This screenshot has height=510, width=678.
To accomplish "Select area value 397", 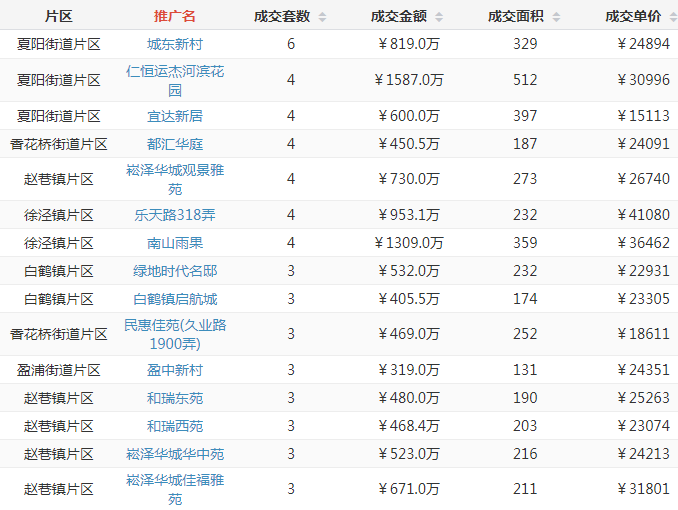I will point(525,116).
